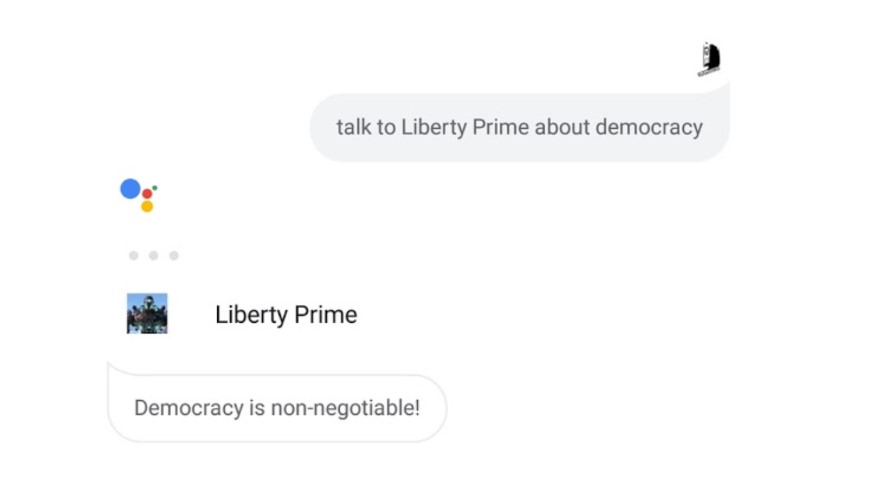Select the Liberty Prime agent name label

(x=286, y=315)
